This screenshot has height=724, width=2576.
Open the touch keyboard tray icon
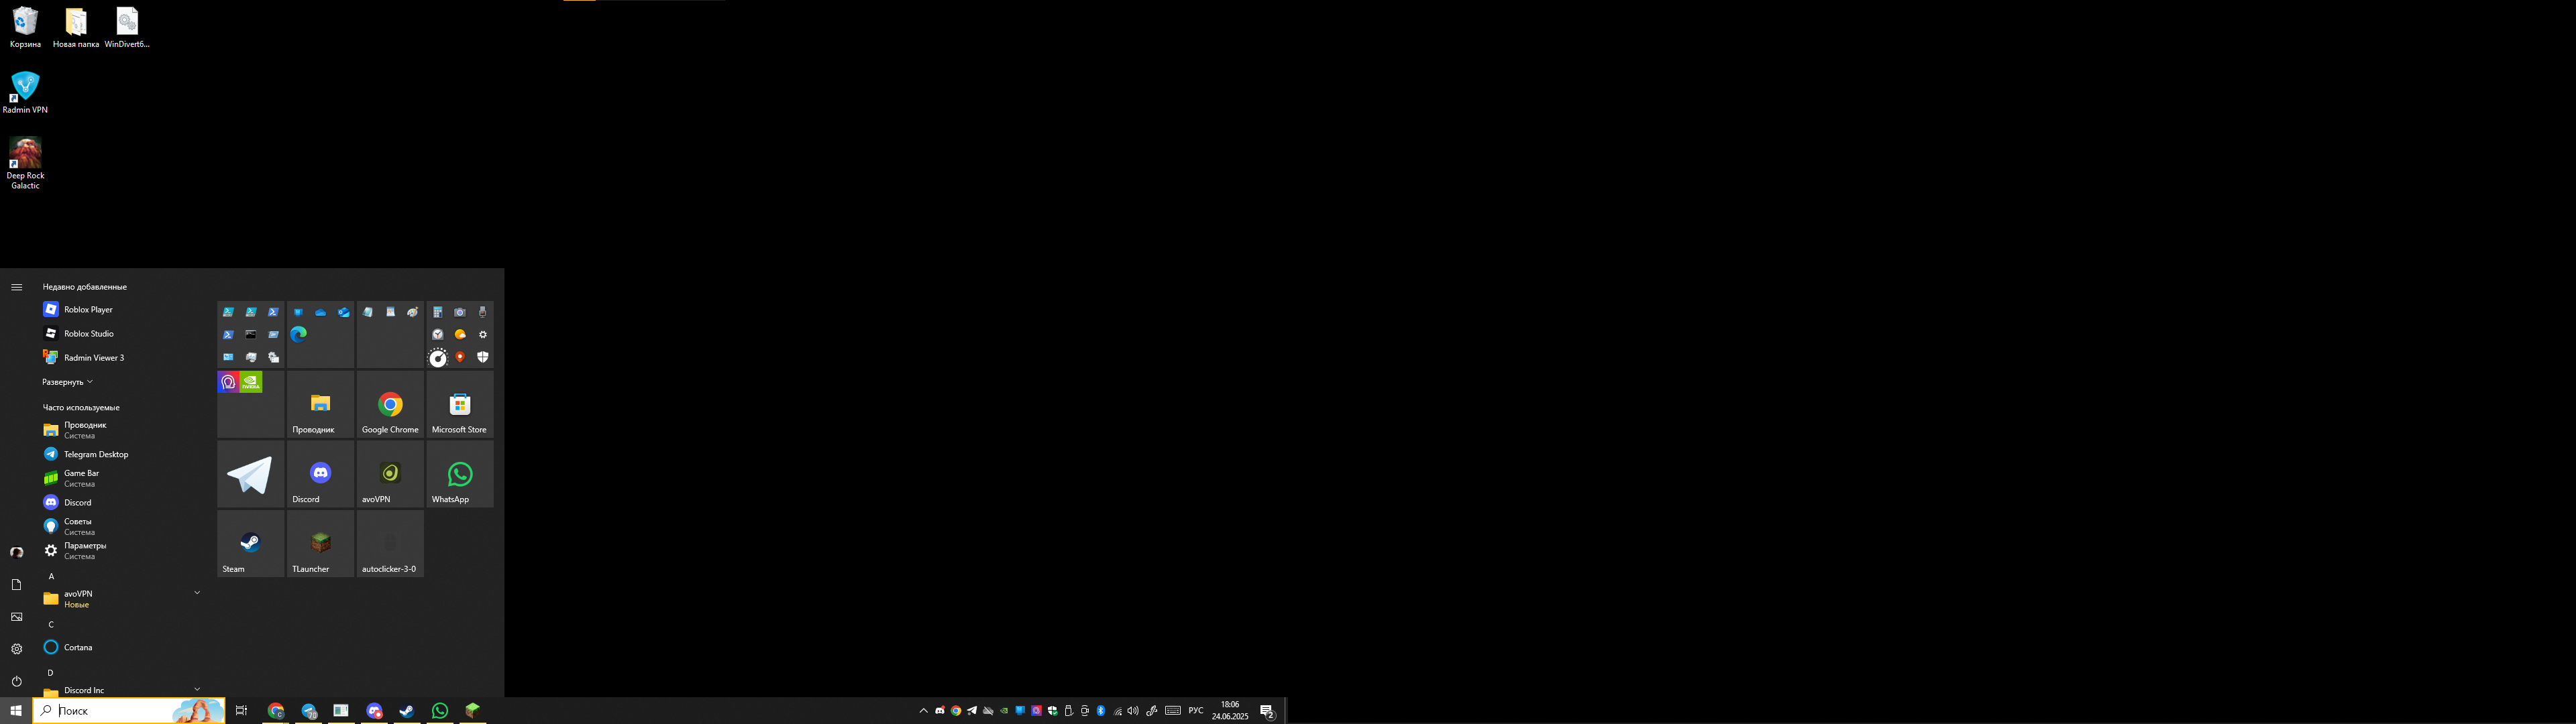tap(1173, 711)
